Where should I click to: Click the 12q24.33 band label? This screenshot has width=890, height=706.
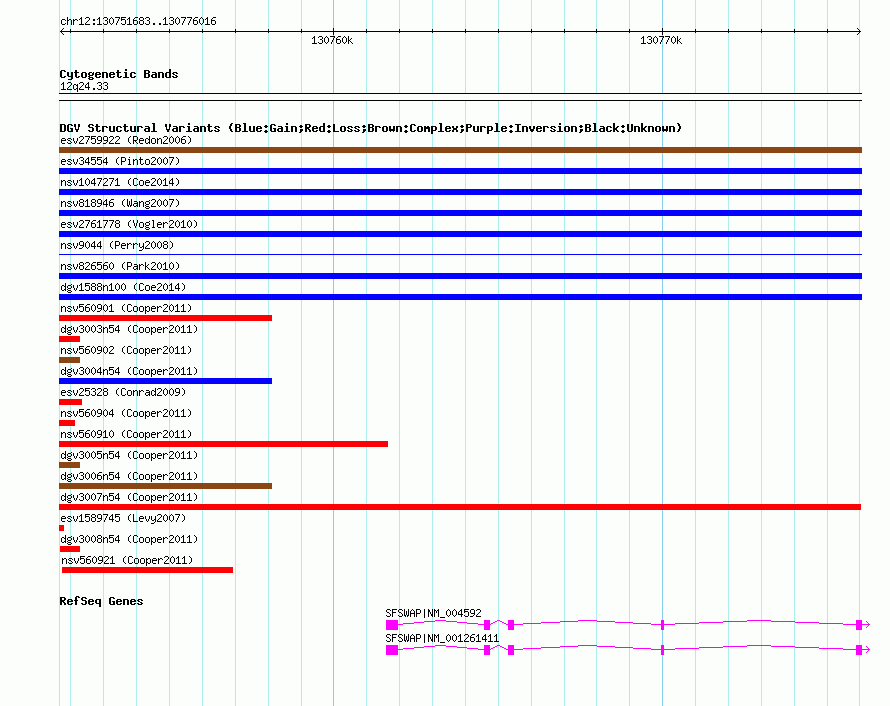[84, 86]
